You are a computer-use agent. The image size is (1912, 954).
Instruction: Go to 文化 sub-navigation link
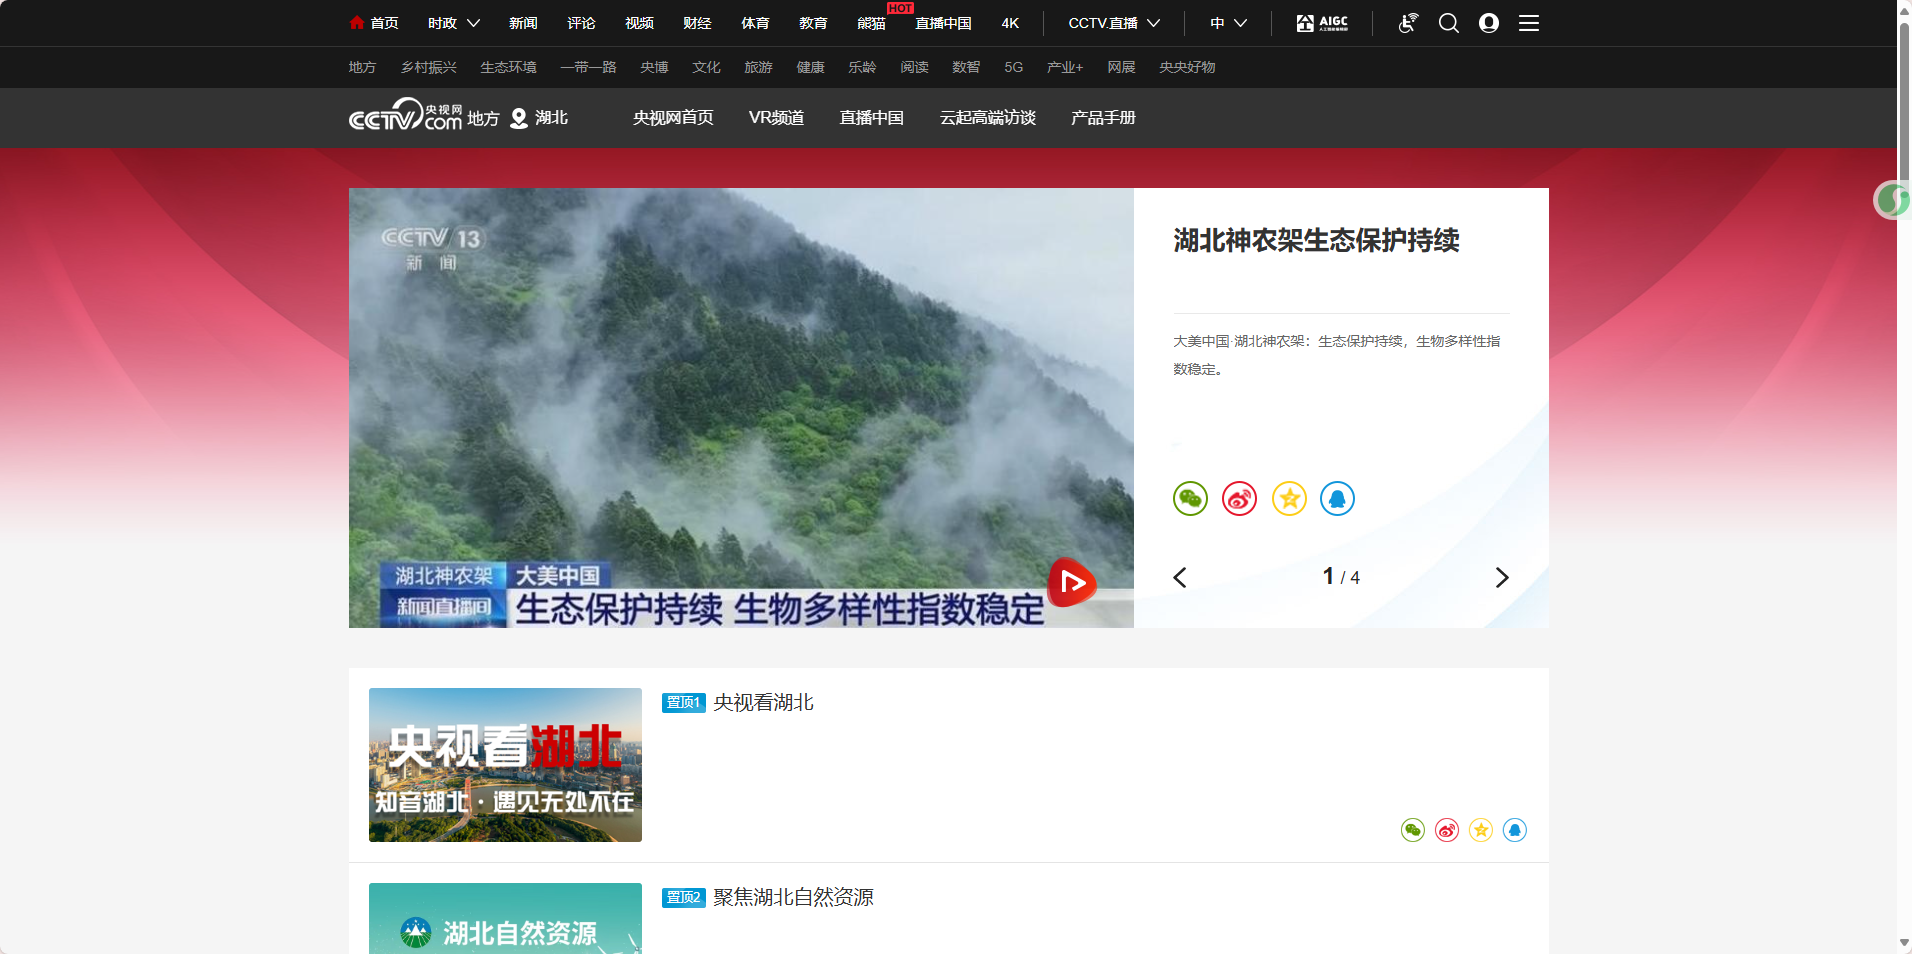(x=706, y=67)
